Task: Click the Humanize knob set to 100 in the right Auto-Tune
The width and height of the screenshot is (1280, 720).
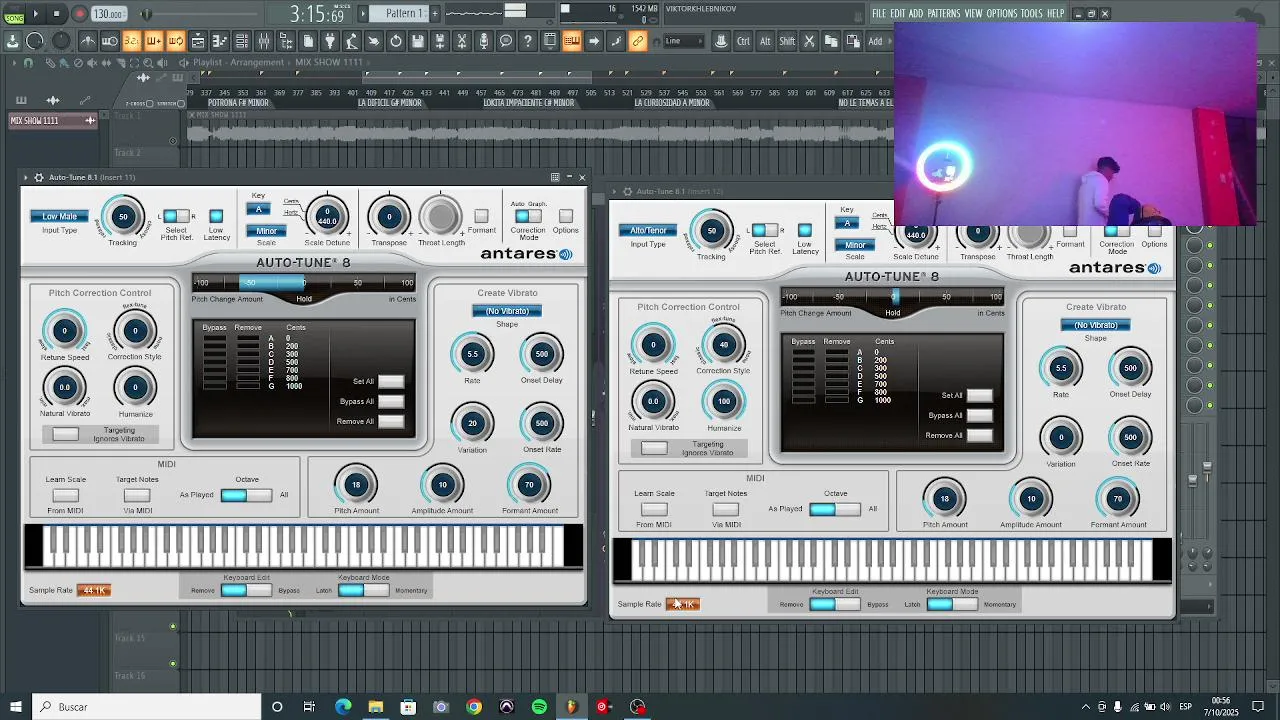Action: (724, 401)
